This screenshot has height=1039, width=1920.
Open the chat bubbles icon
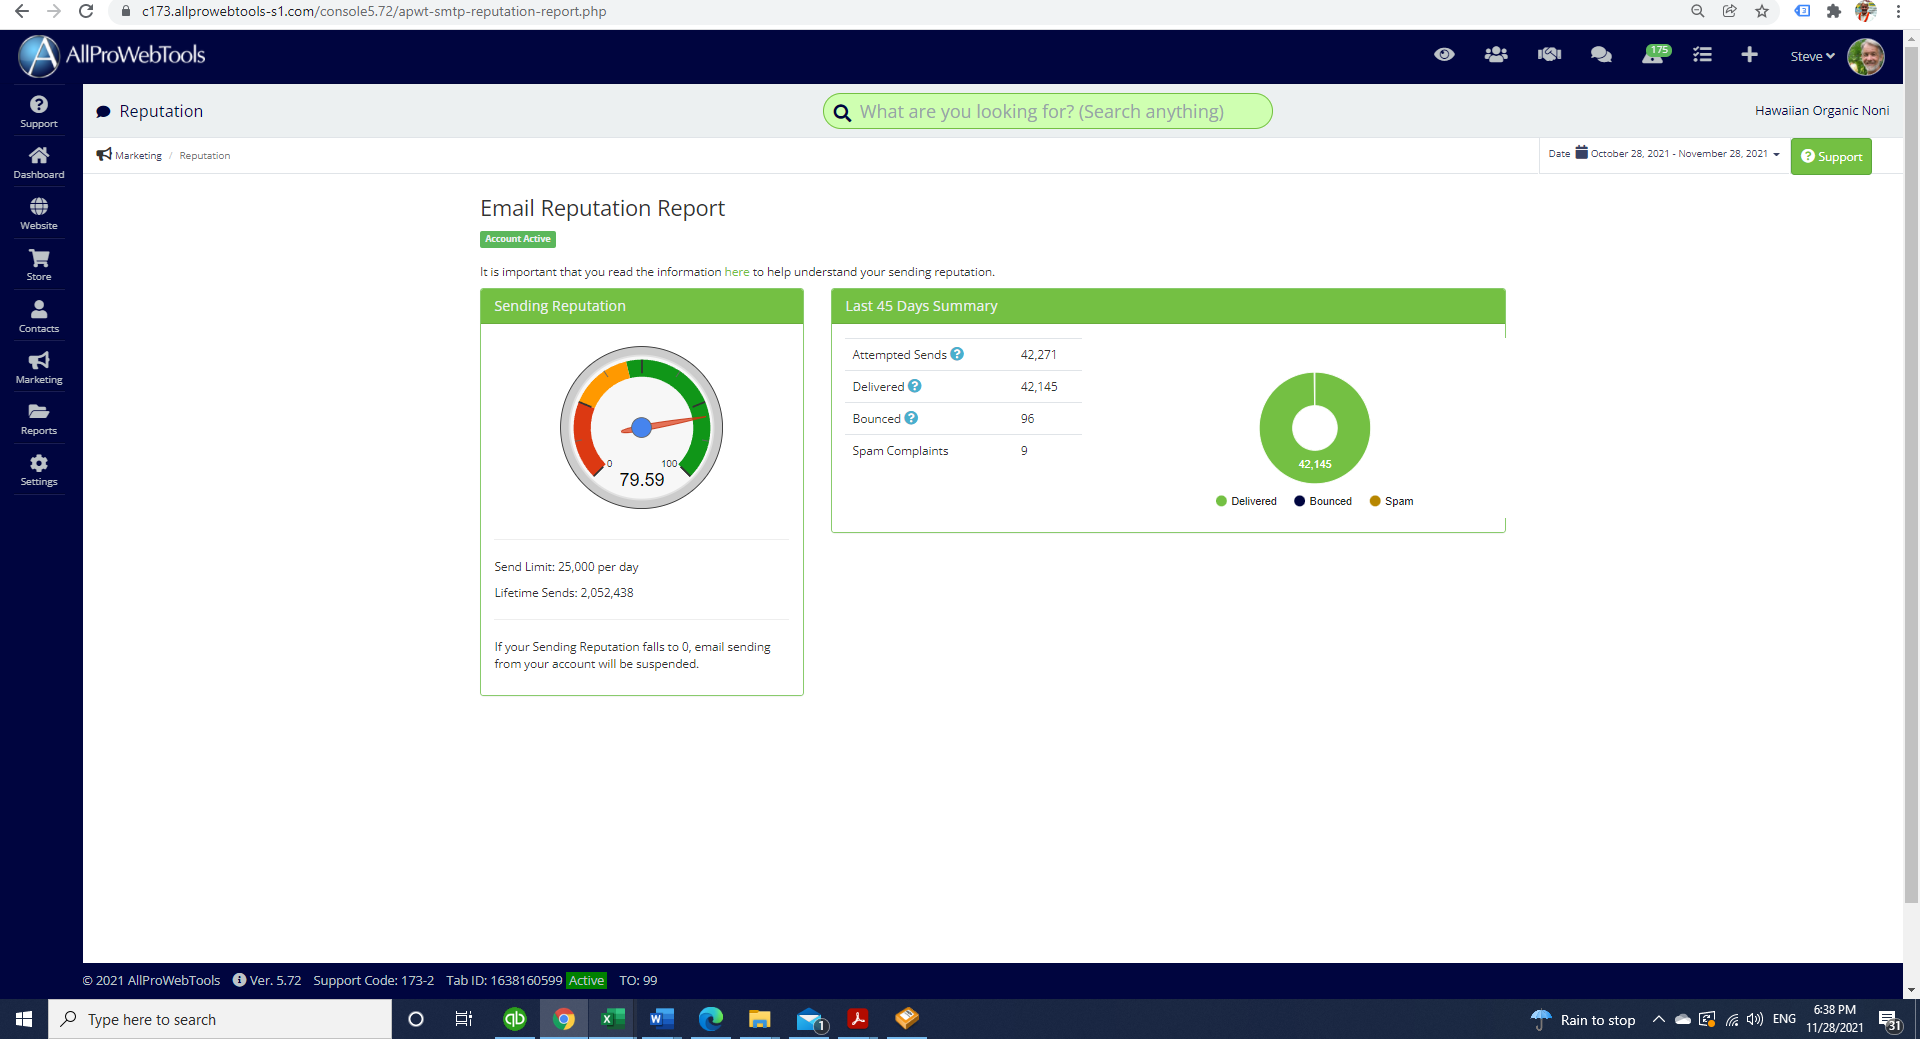(1601, 55)
